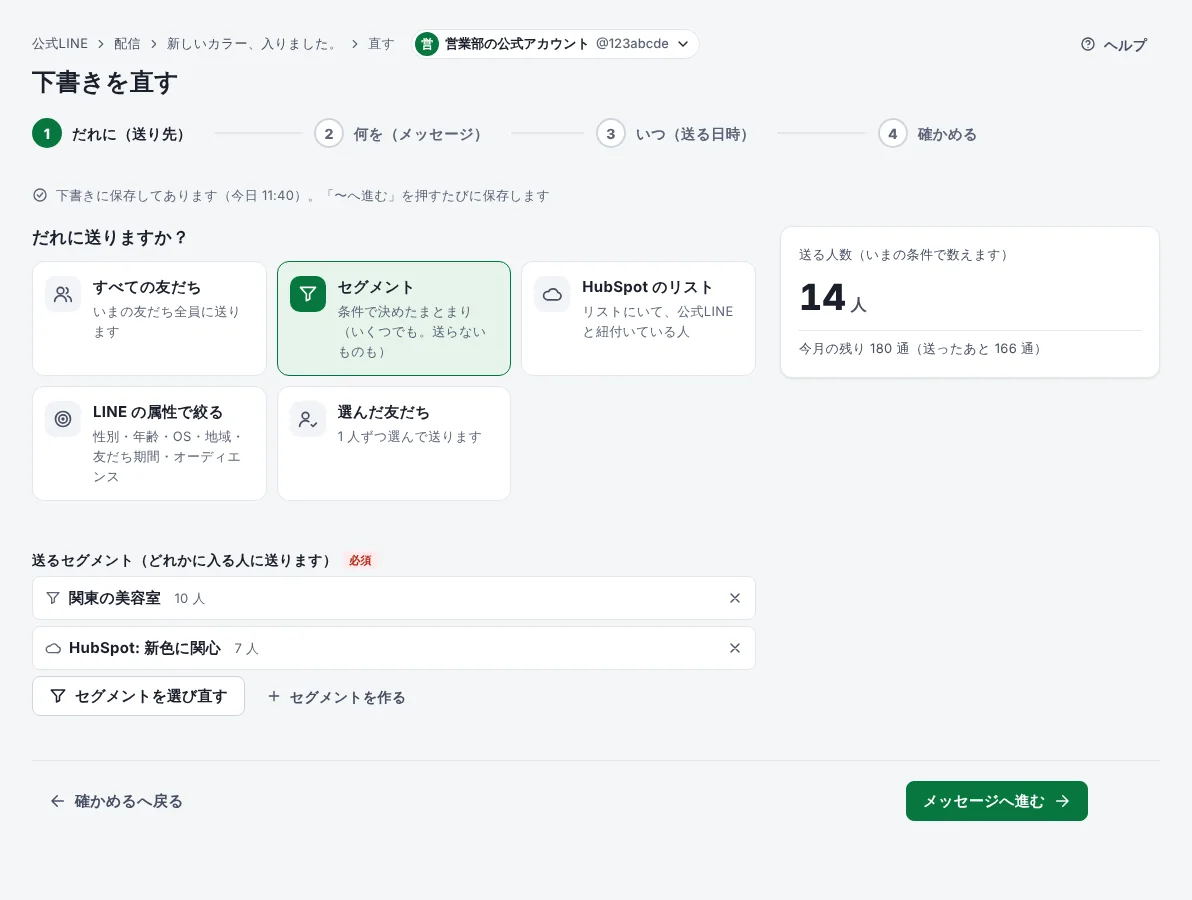
Task: Switch to step 4 確かめる
Action: coord(927,134)
